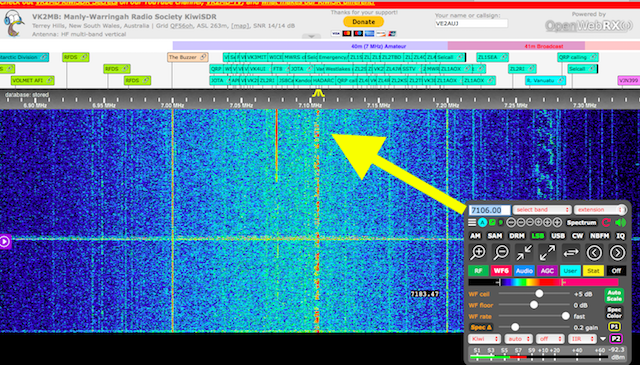Image resolution: width=640 pixels, height=365 pixels.
Task: Switch to the WF6 tab
Action: coord(501,271)
